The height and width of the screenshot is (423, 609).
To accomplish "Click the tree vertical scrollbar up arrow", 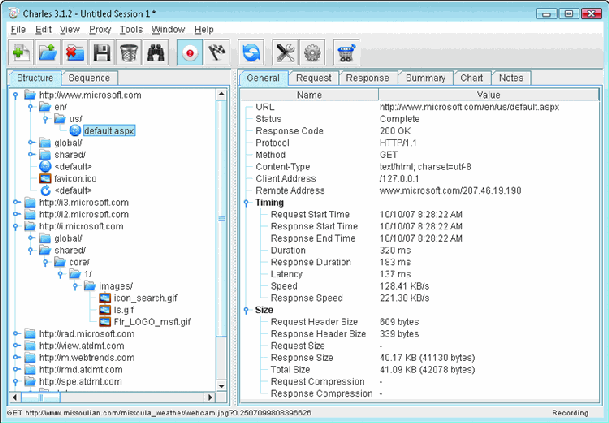I will pos(221,94).
